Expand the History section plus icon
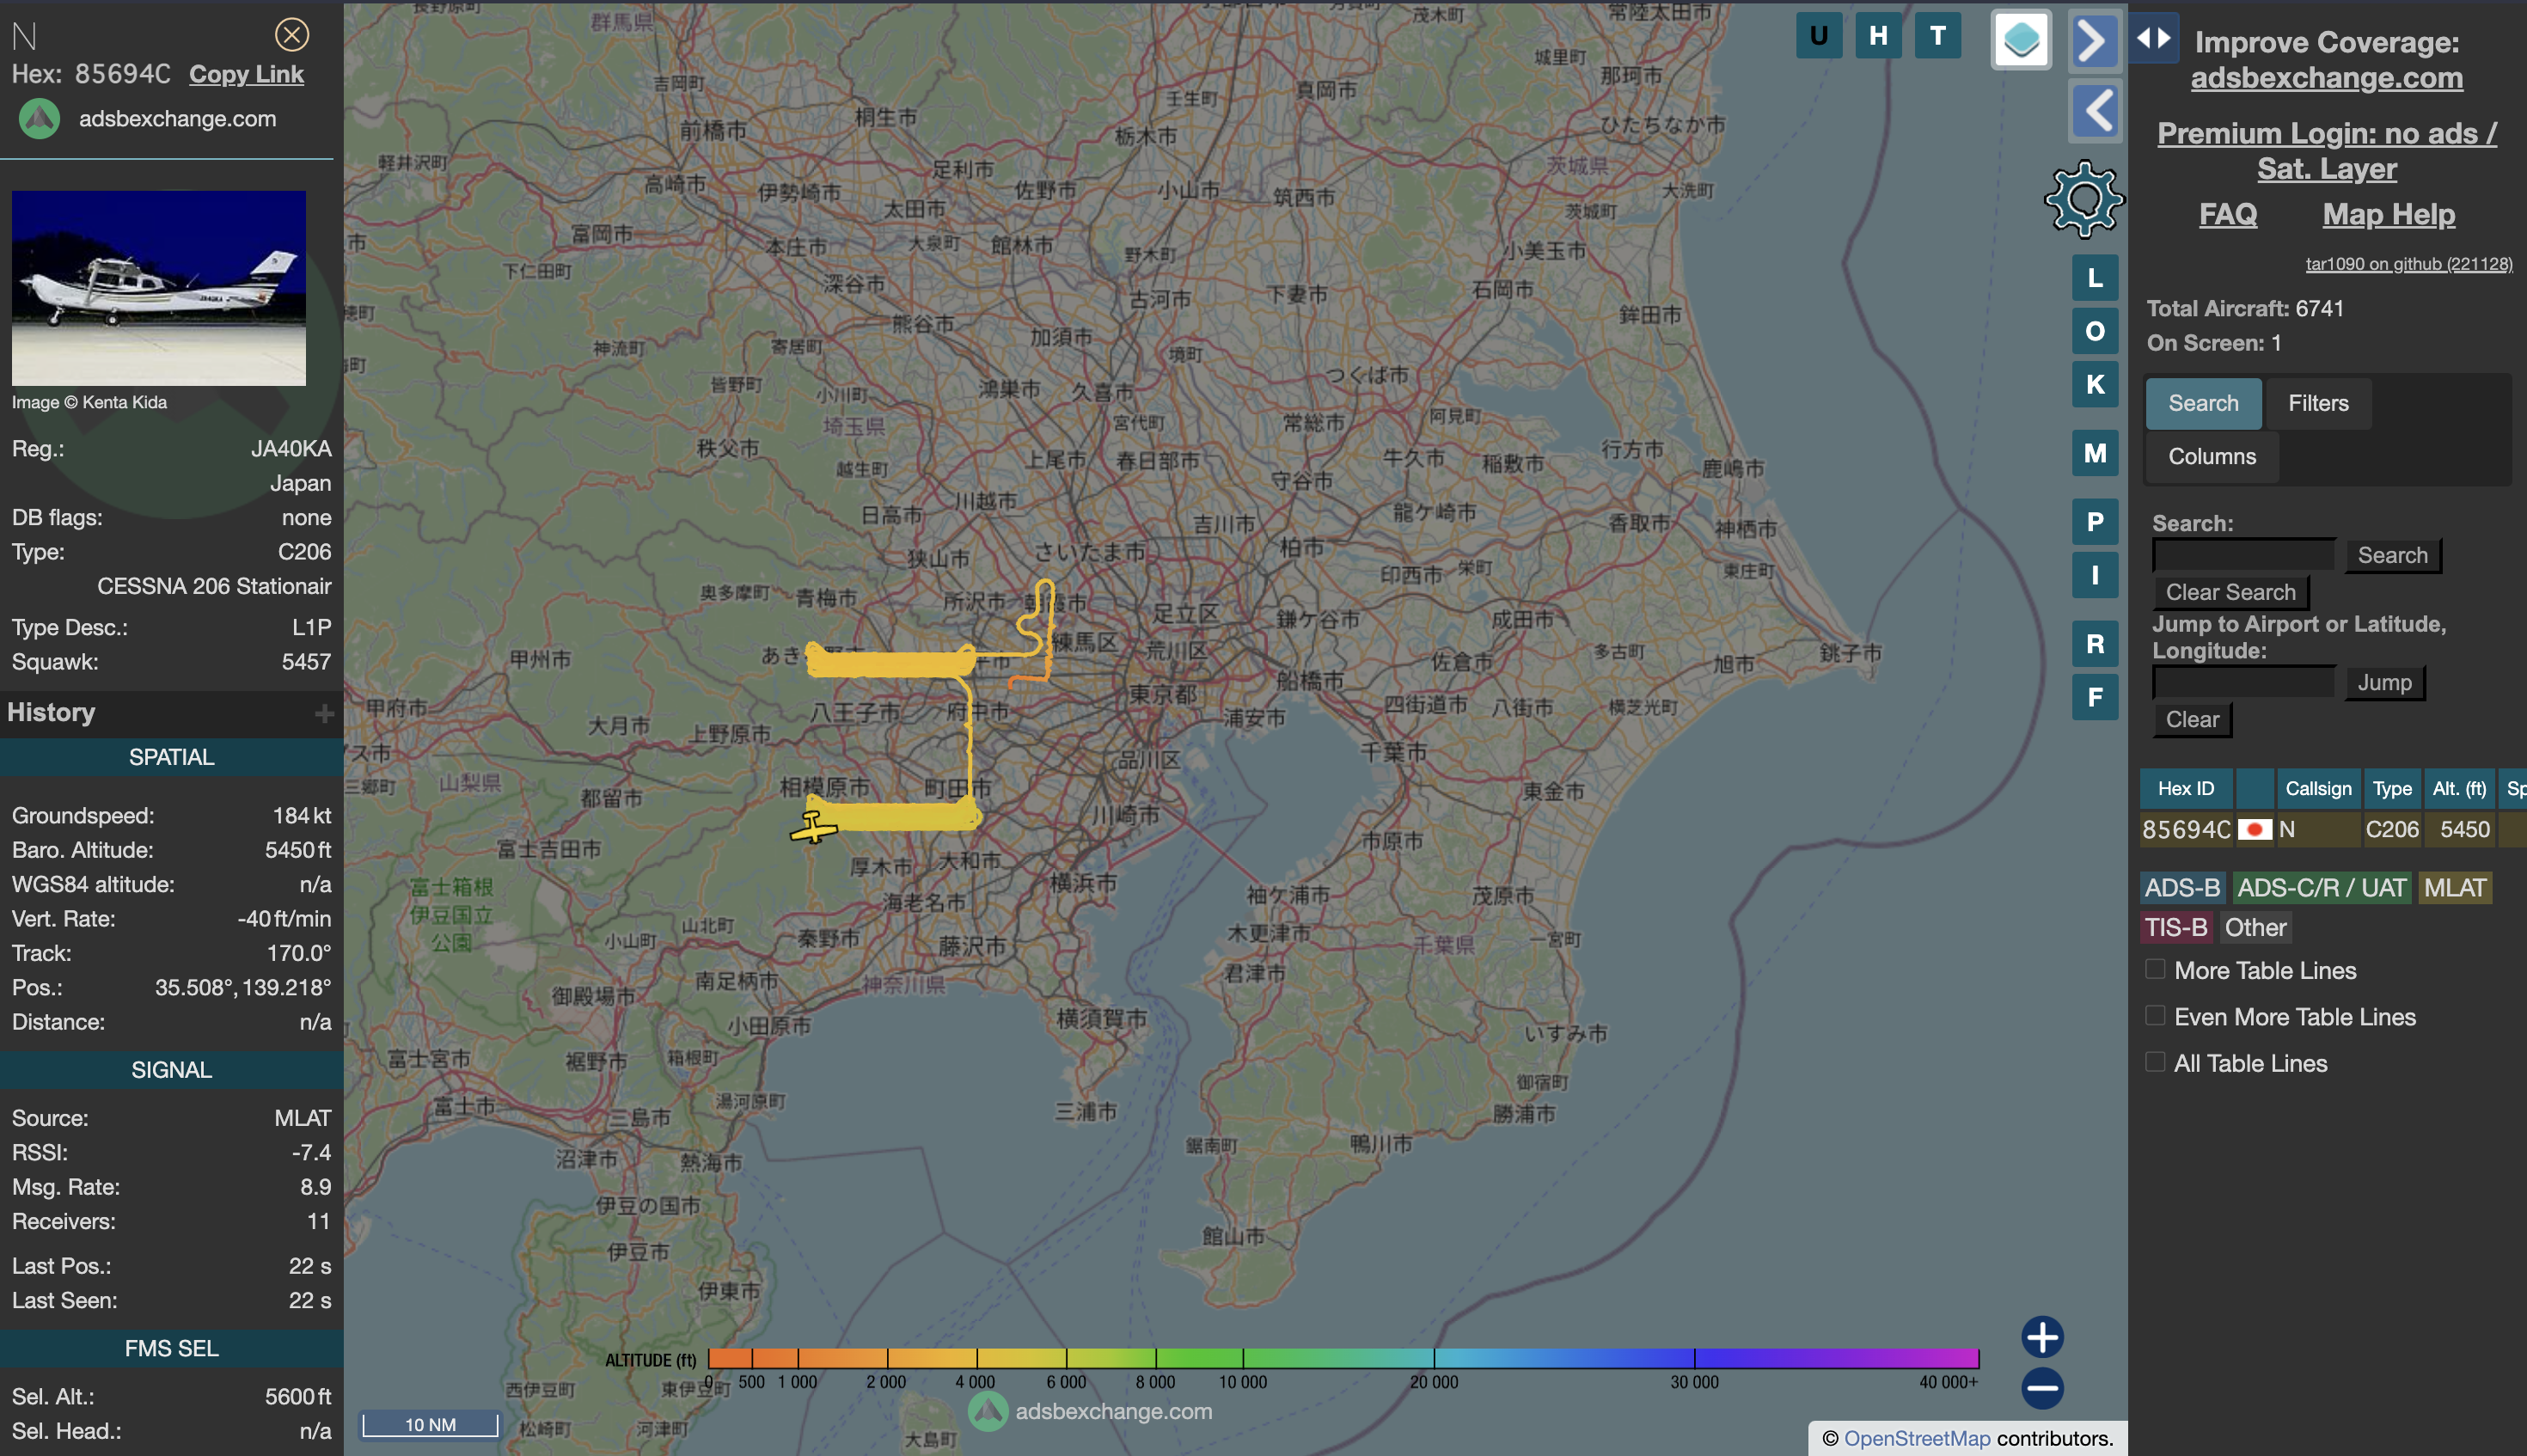 tap(324, 713)
